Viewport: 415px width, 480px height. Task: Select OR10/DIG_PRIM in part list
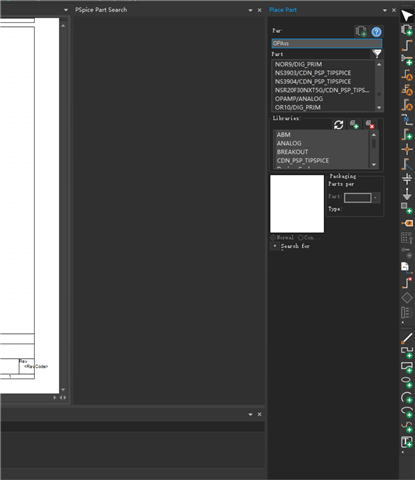pos(324,107)
